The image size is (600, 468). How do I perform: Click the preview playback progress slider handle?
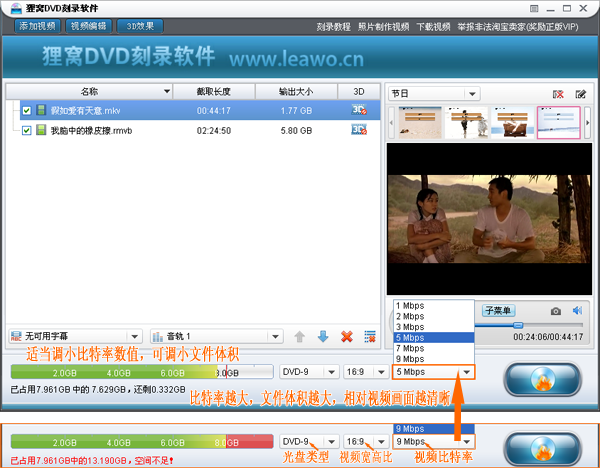click(x=518, y=325)
